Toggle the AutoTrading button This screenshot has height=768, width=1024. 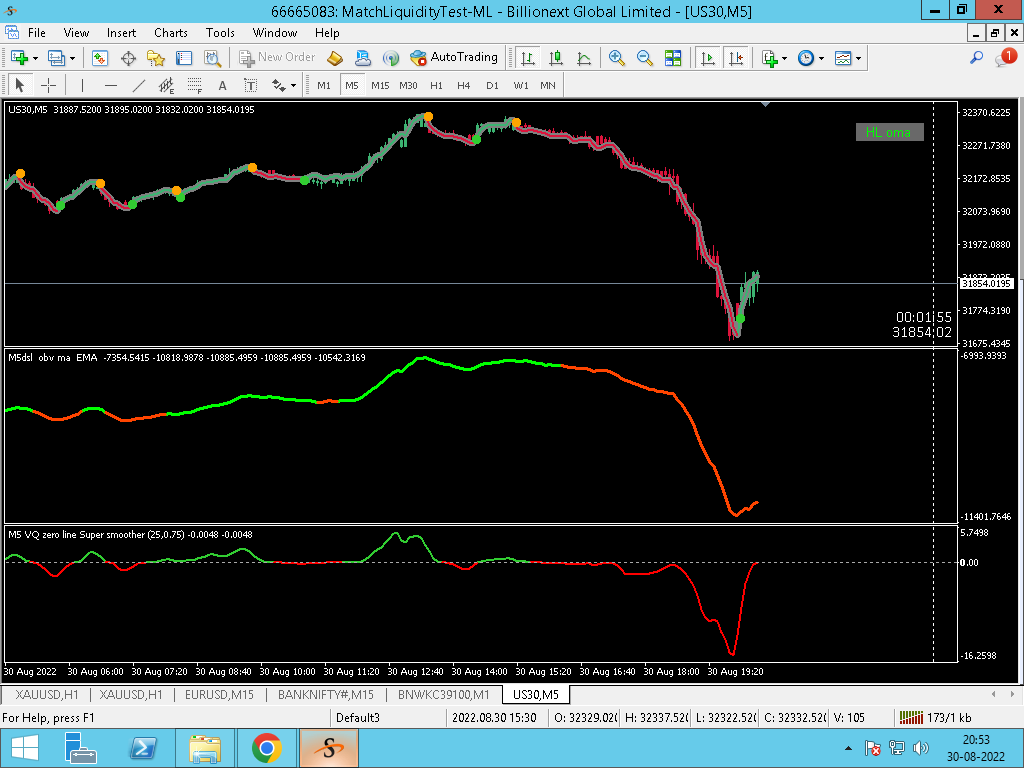454,57
